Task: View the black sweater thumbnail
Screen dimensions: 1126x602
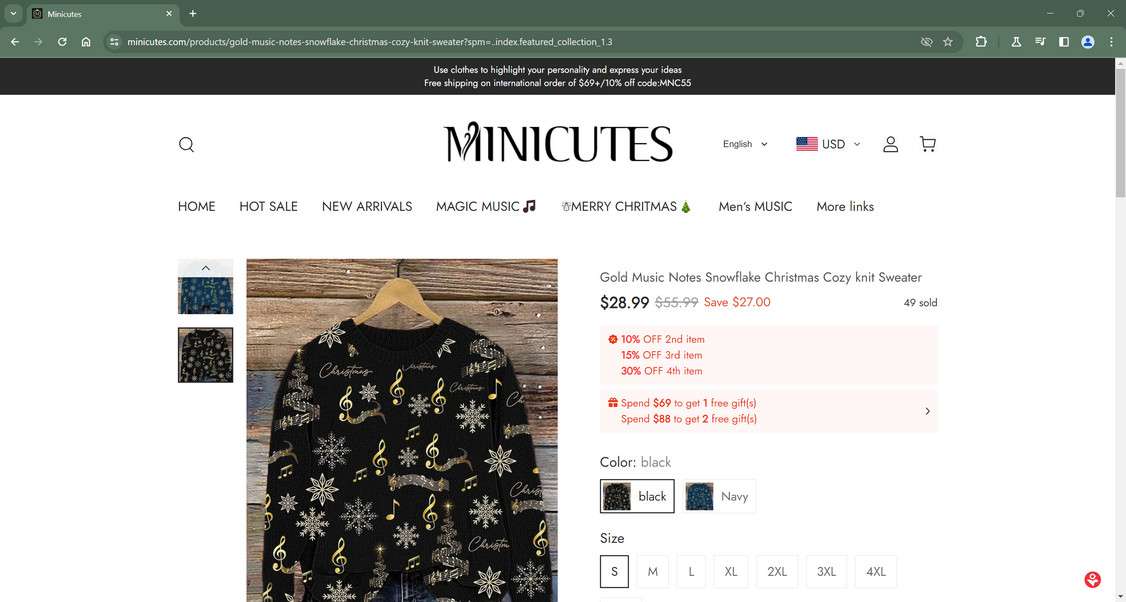Action: click(x=205, y=355)
